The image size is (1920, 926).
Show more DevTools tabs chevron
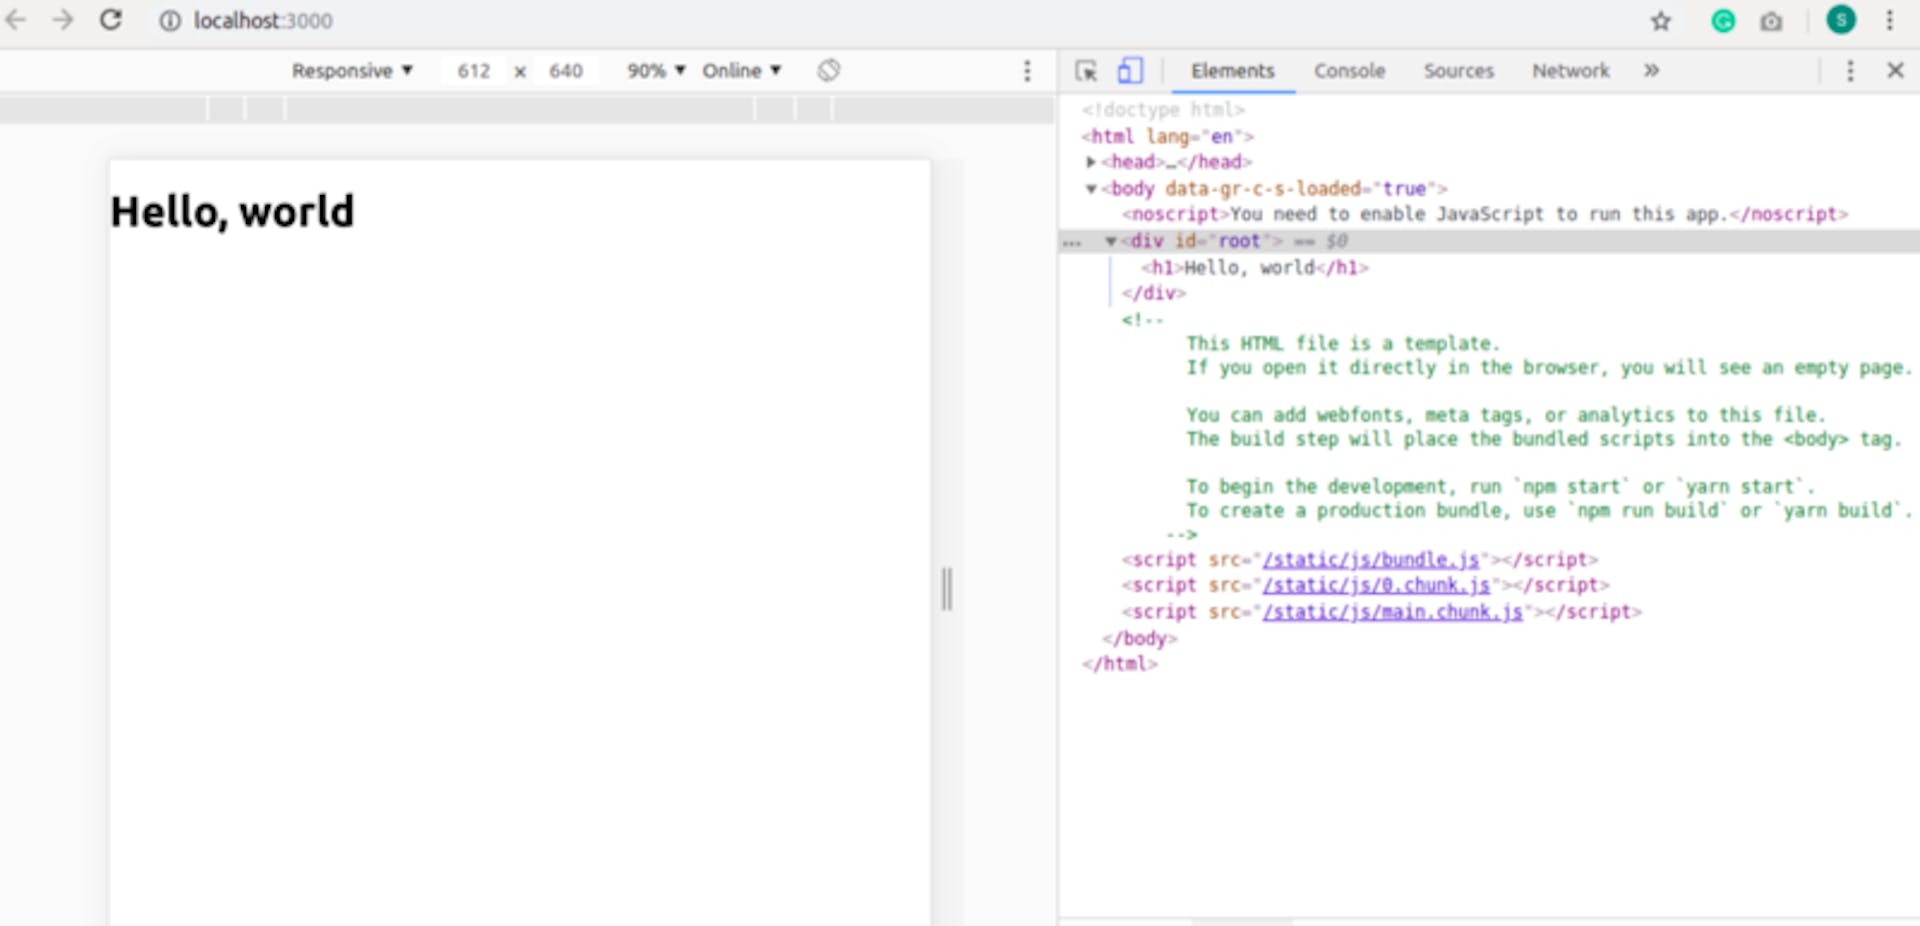pyautogui.click(x=1651, y=71)
